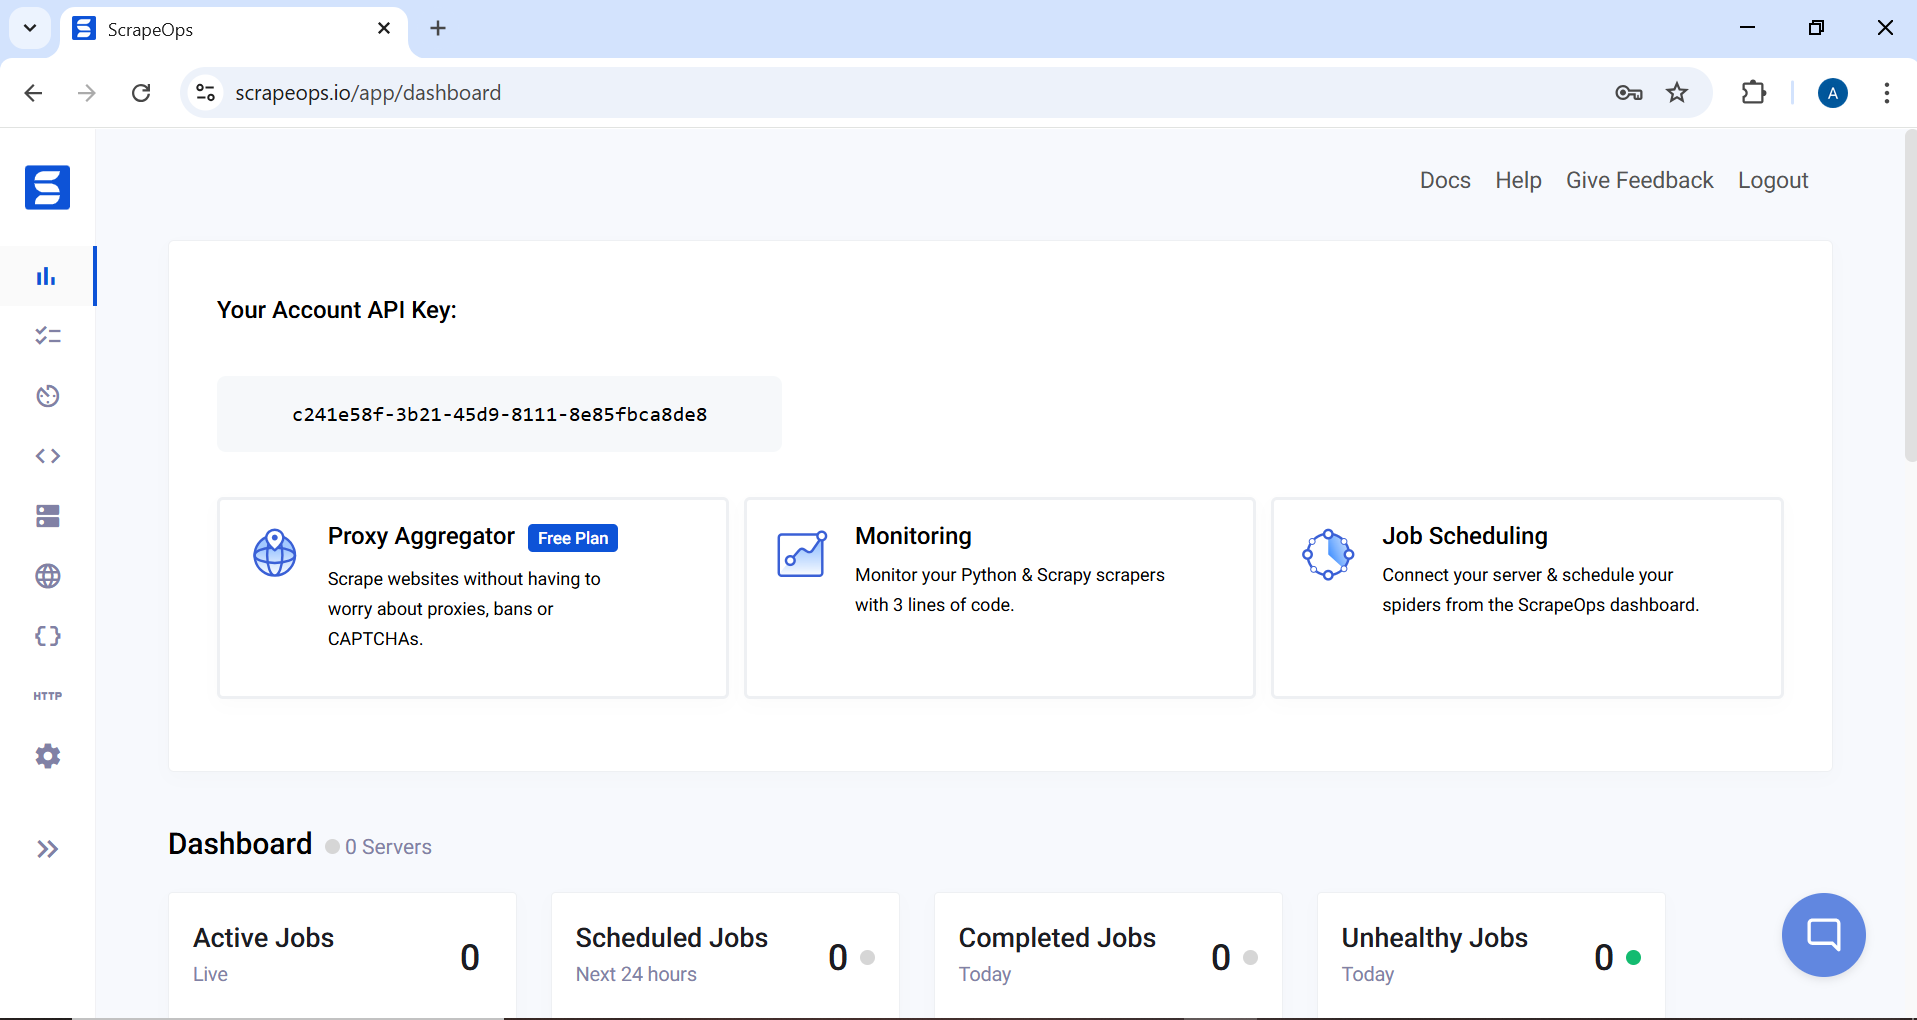Open the Chrome profile avatar A
Viewport: 1917px width, 1020px height.
pyautogui.click(x=1832, y=93)
